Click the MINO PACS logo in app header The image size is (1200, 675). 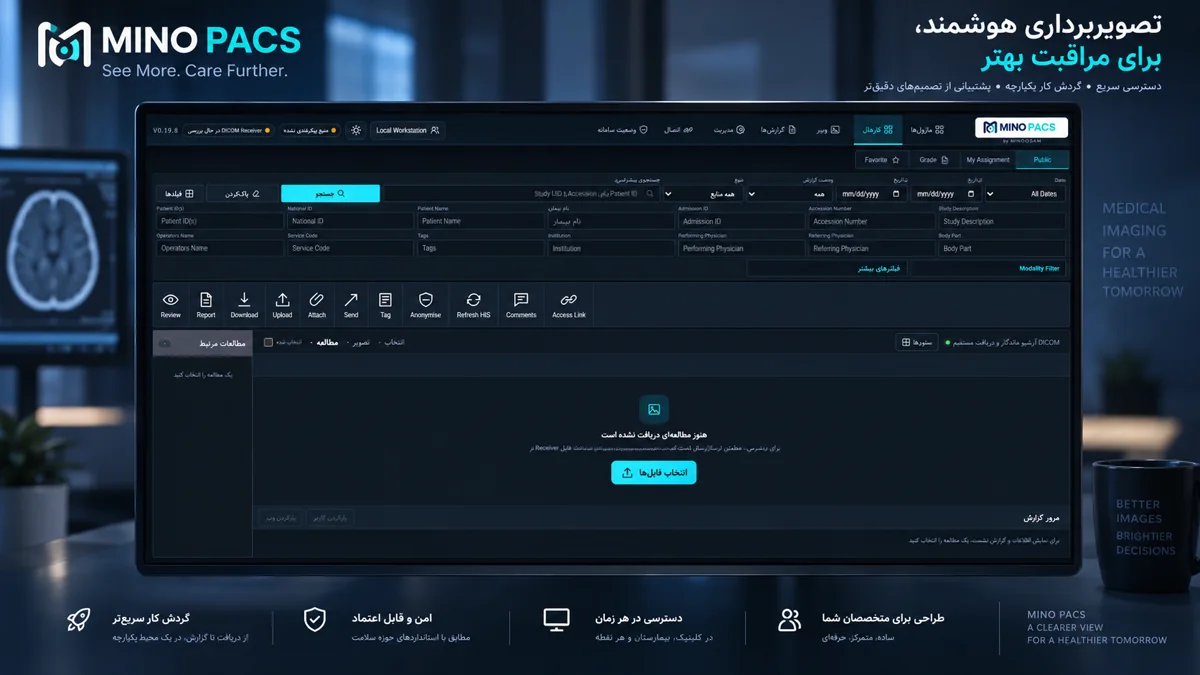1021,128
